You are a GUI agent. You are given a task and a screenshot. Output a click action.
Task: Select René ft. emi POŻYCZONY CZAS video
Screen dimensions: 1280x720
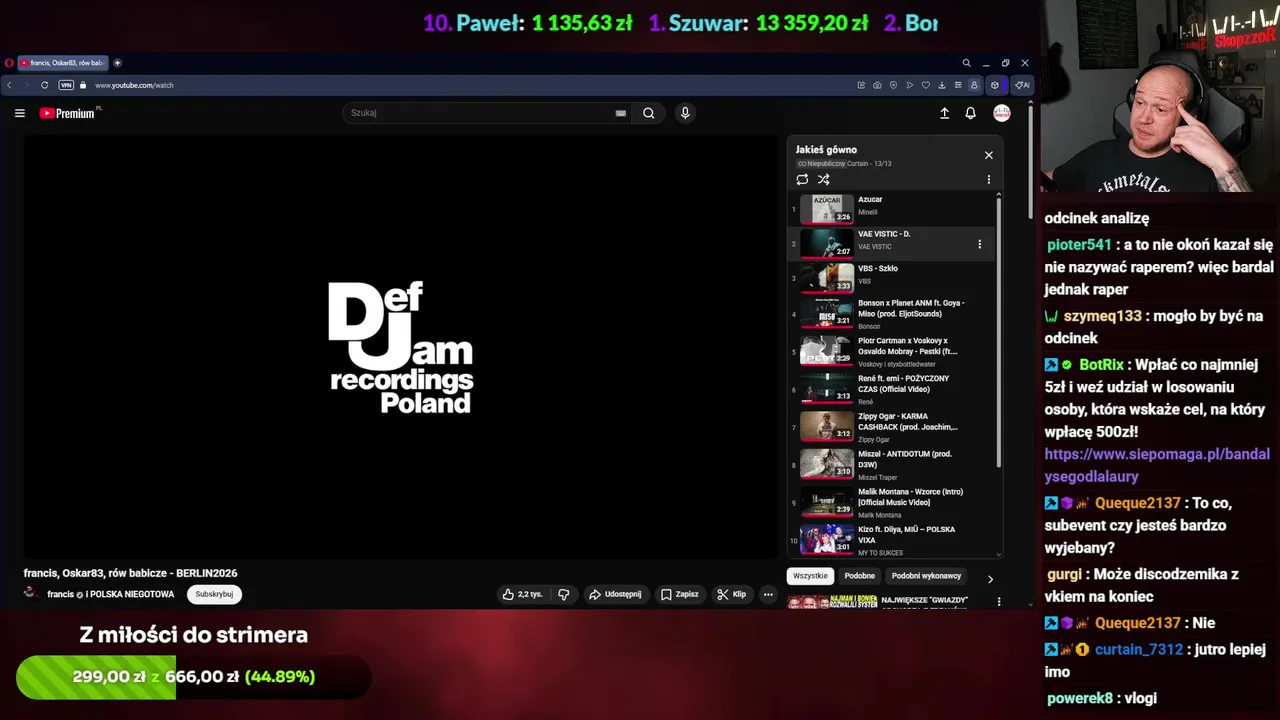[891, 390]
